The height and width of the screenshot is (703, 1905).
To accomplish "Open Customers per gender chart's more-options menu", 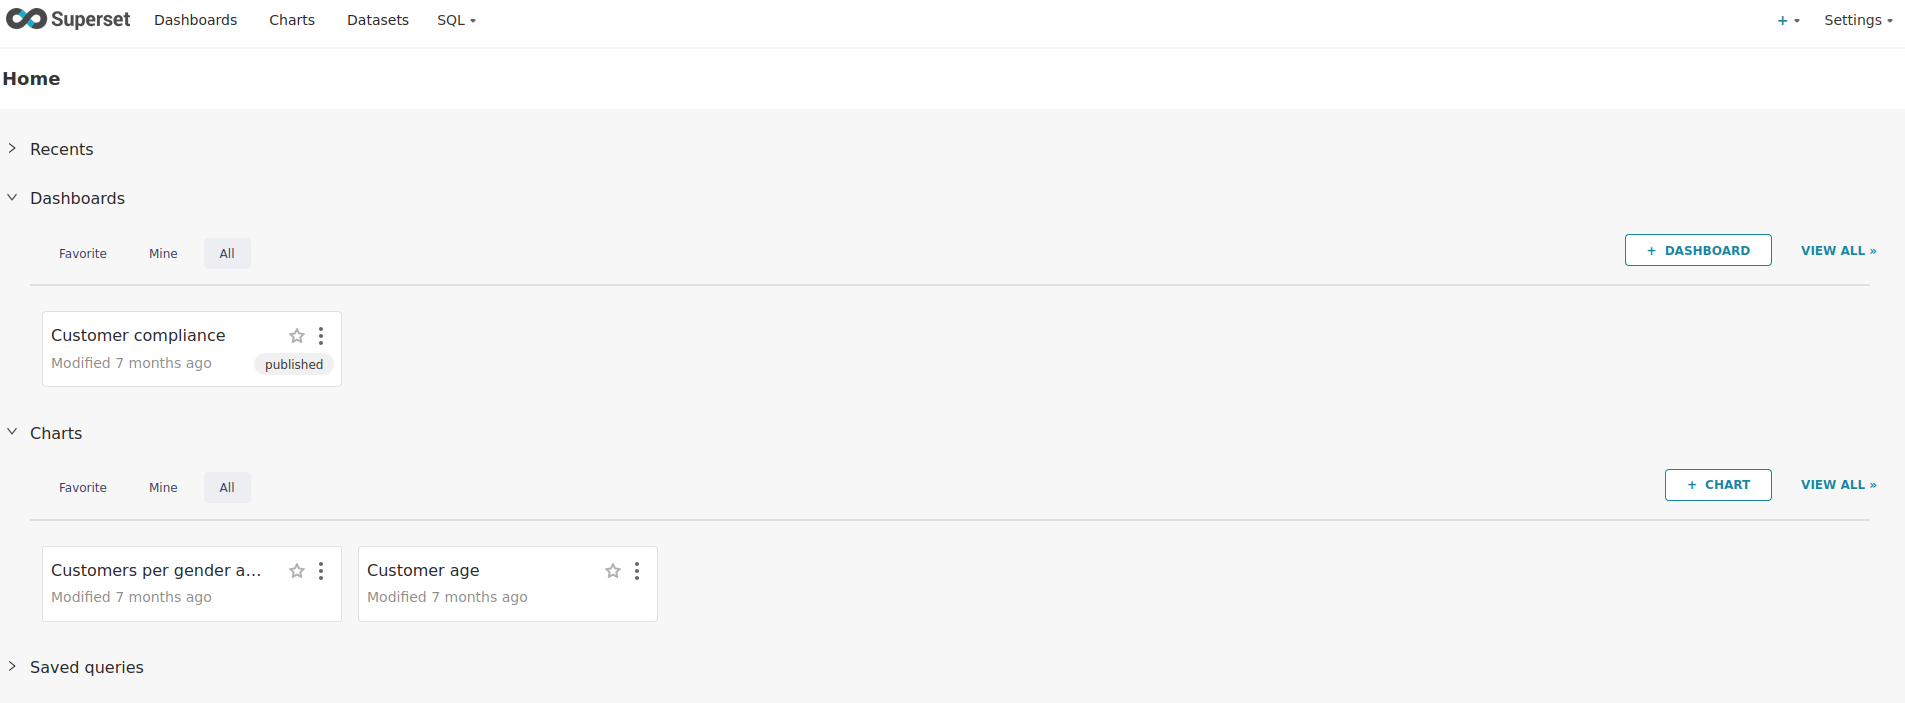I will pos(321,571).
